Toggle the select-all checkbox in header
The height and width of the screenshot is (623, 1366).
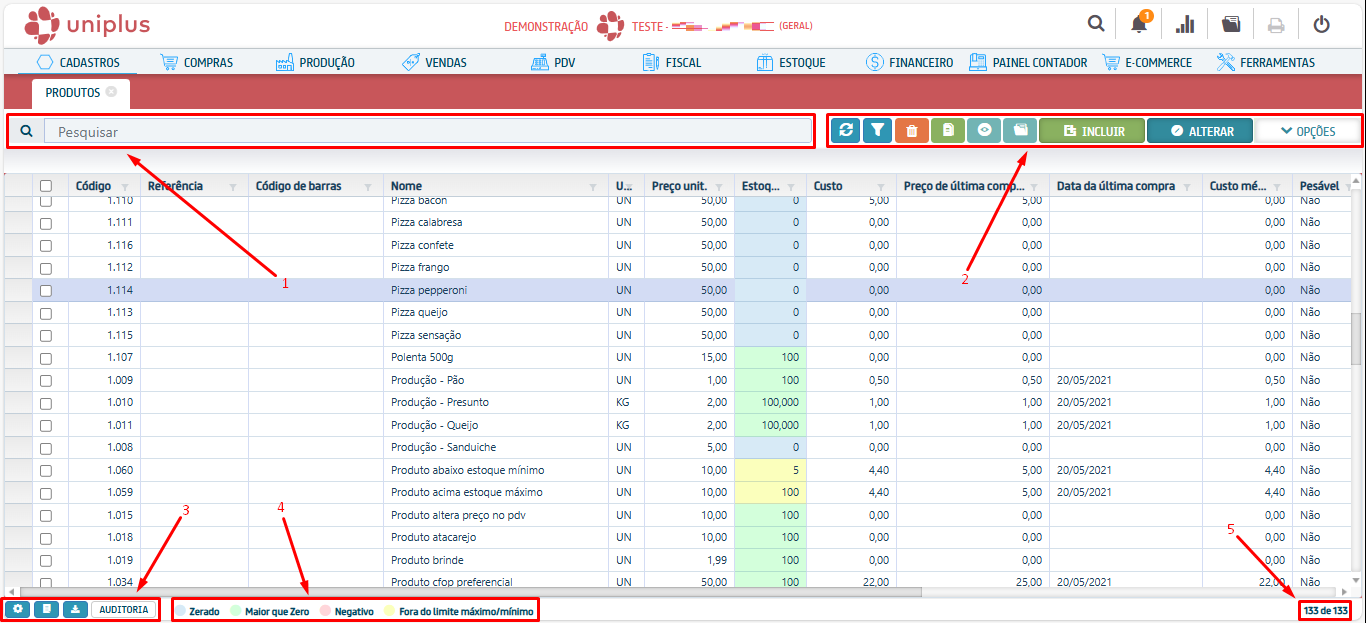[x=46, y=186]
